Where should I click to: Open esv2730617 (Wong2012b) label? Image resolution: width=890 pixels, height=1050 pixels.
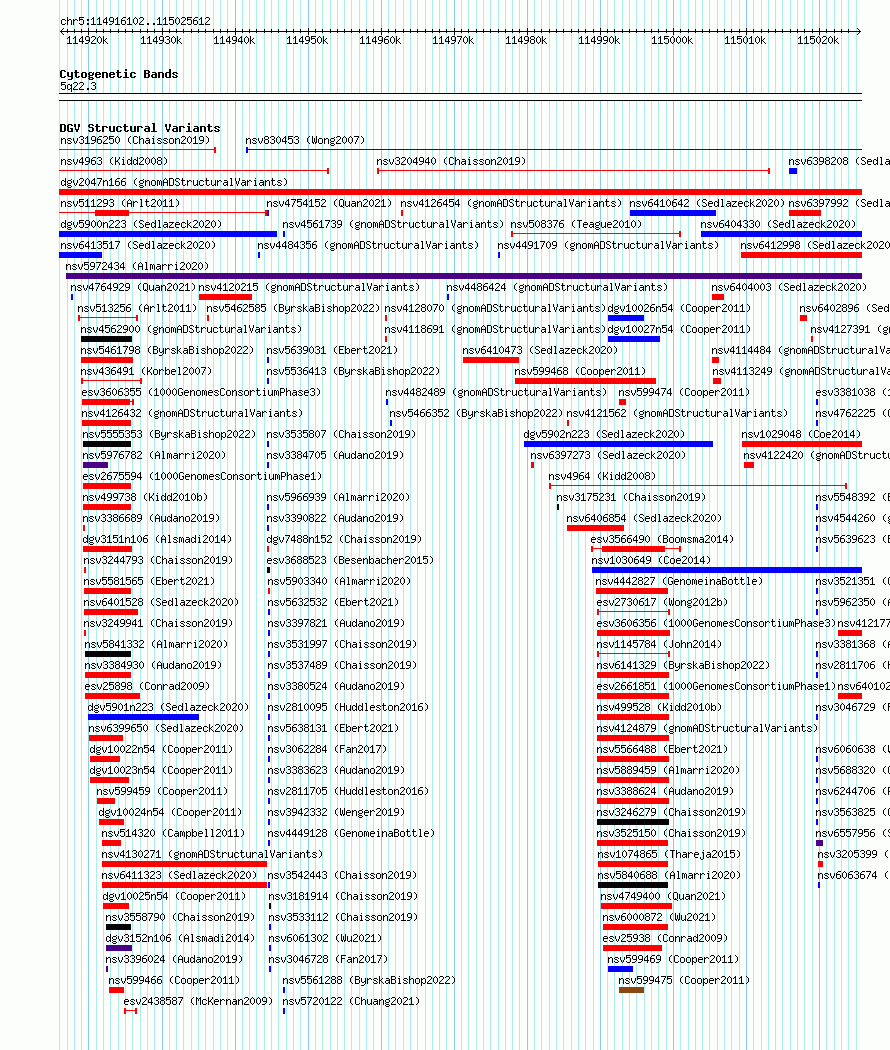(662, 603)
